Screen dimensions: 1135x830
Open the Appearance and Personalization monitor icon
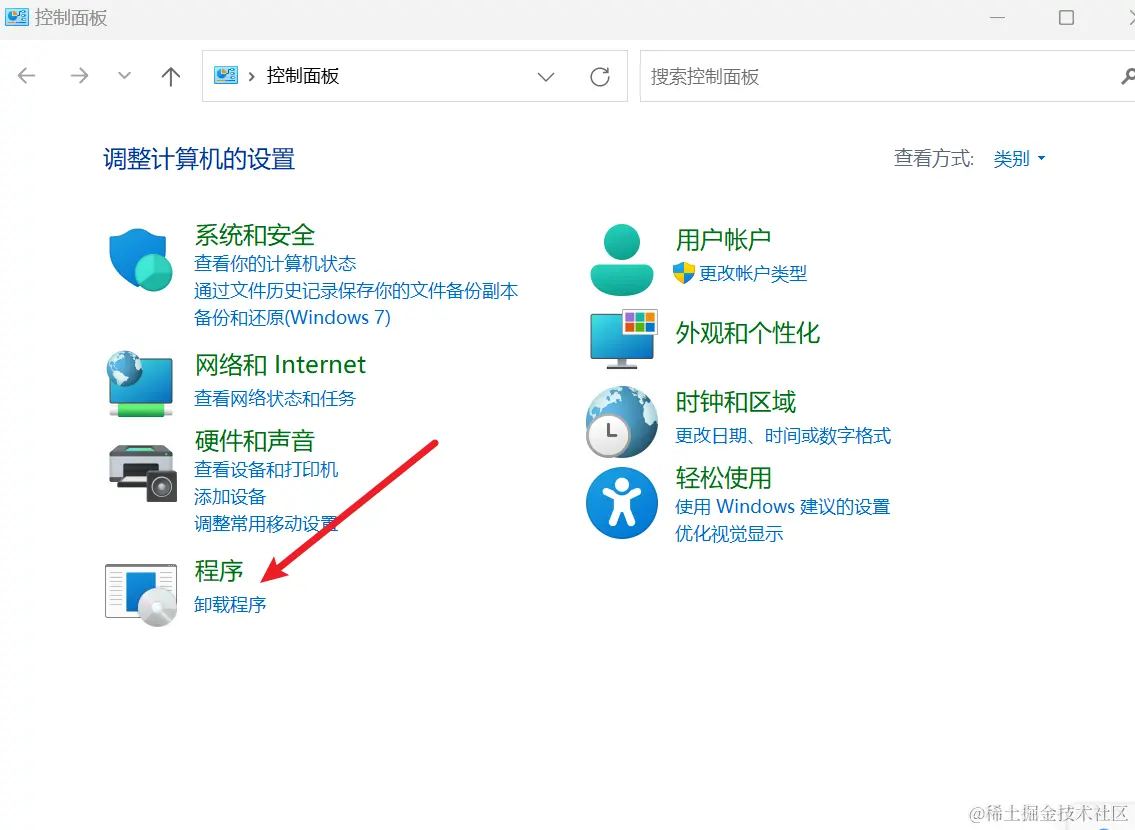(623, 339)
